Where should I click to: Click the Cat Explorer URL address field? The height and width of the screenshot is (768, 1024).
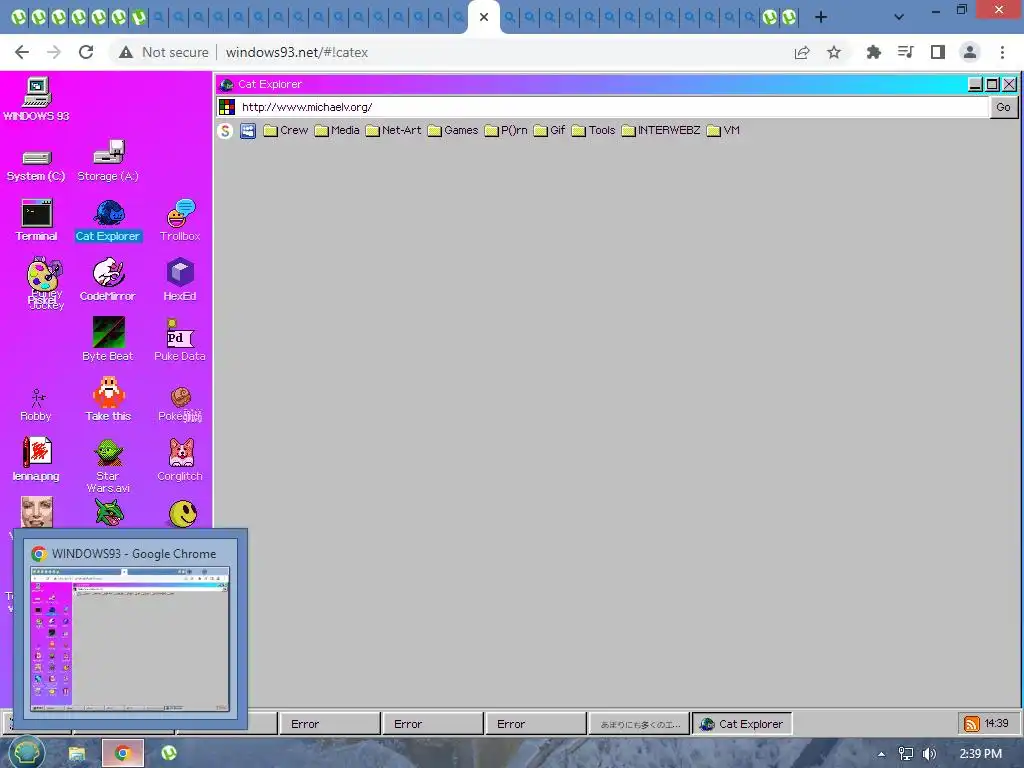(x=613, y=107)
